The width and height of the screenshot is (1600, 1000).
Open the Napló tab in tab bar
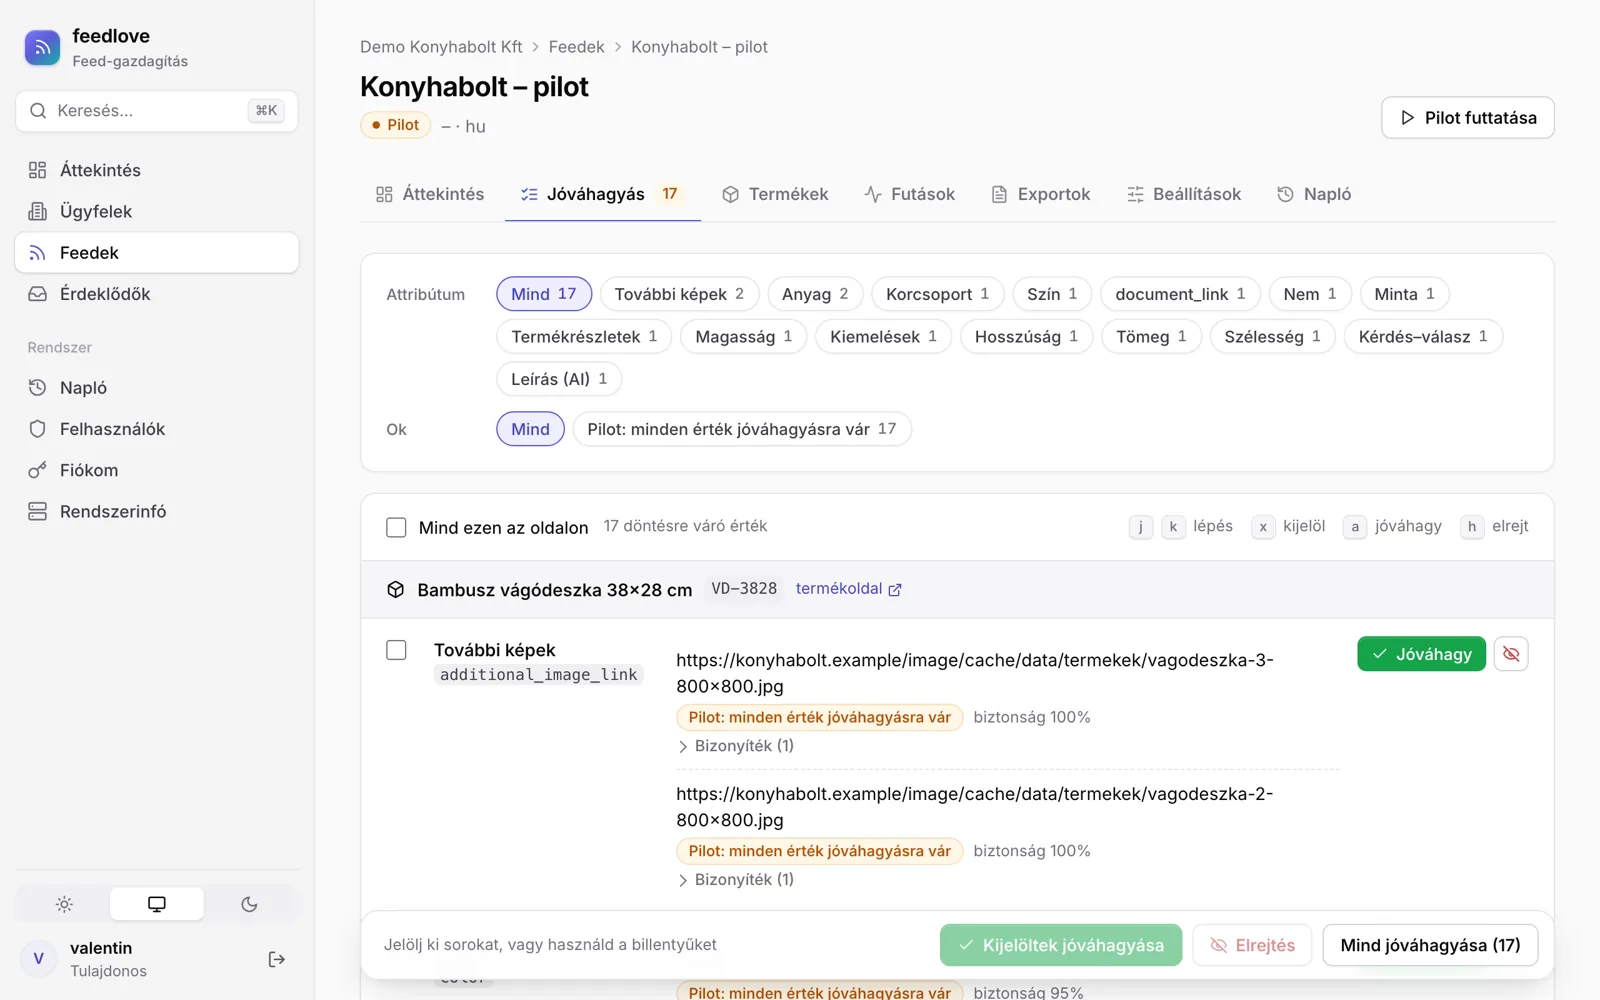[x=1314, y=194]
